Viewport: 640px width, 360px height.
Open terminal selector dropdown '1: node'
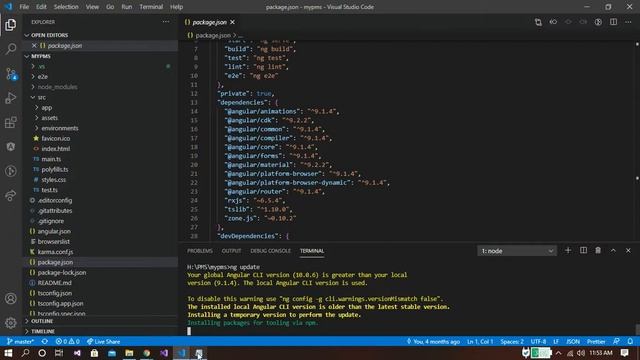(517, 251)
